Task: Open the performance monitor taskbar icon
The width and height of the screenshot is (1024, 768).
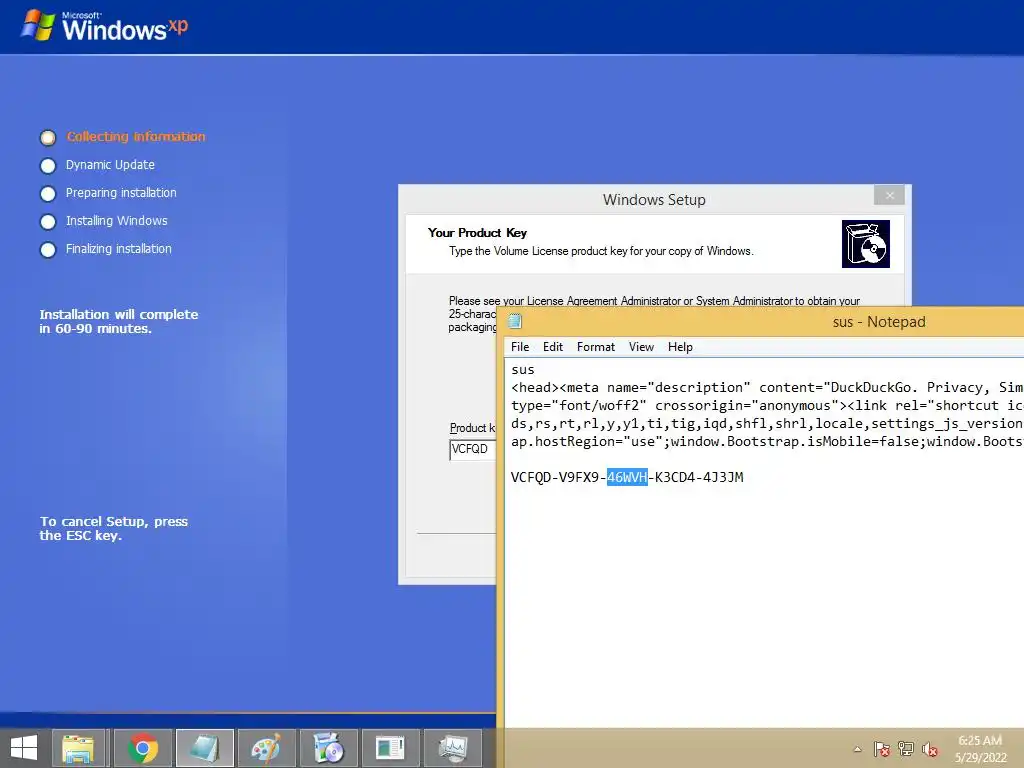Action: pos(453,748)
